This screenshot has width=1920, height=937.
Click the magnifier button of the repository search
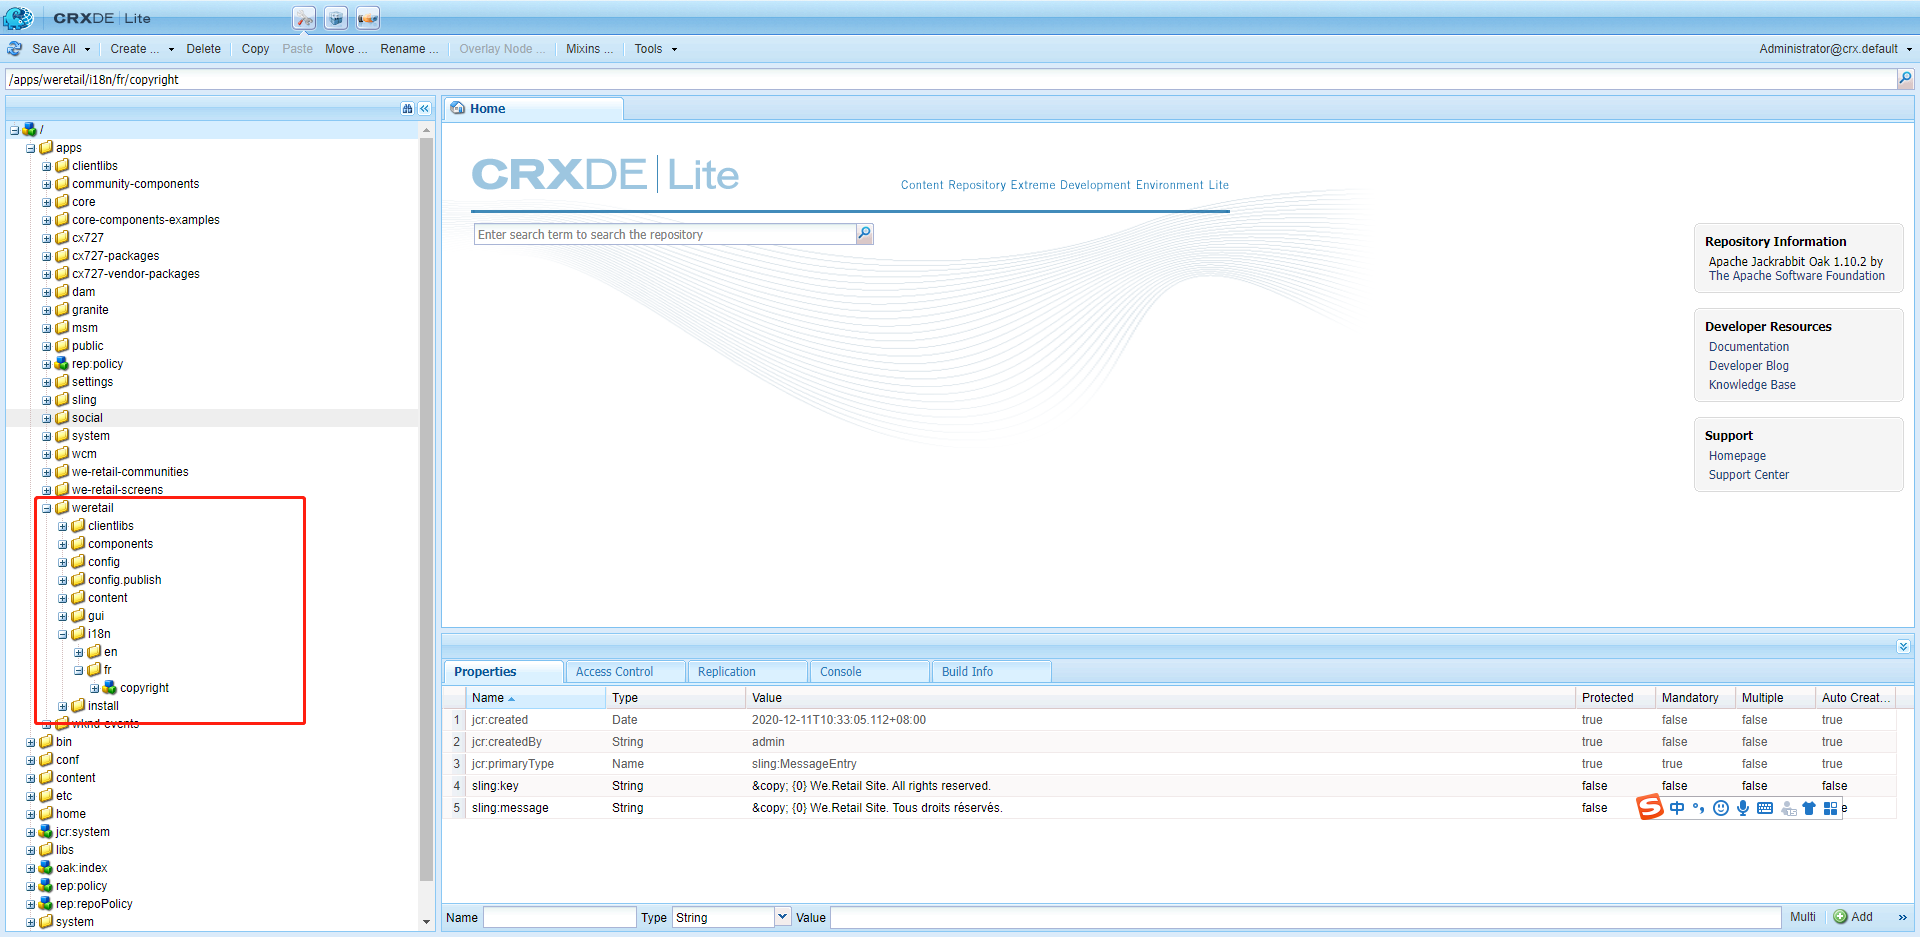[x=865, y=234]
